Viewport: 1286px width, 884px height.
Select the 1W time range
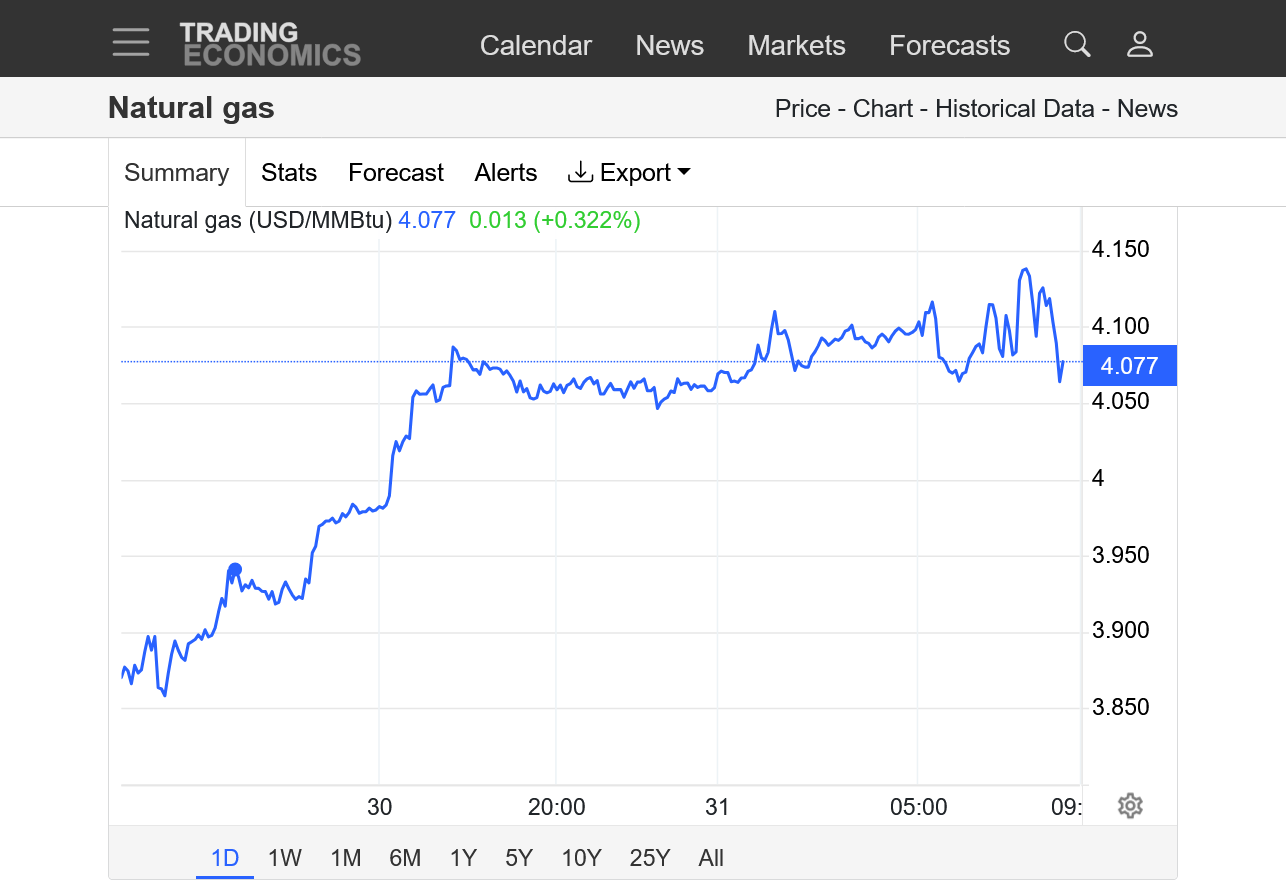(285, 858)
